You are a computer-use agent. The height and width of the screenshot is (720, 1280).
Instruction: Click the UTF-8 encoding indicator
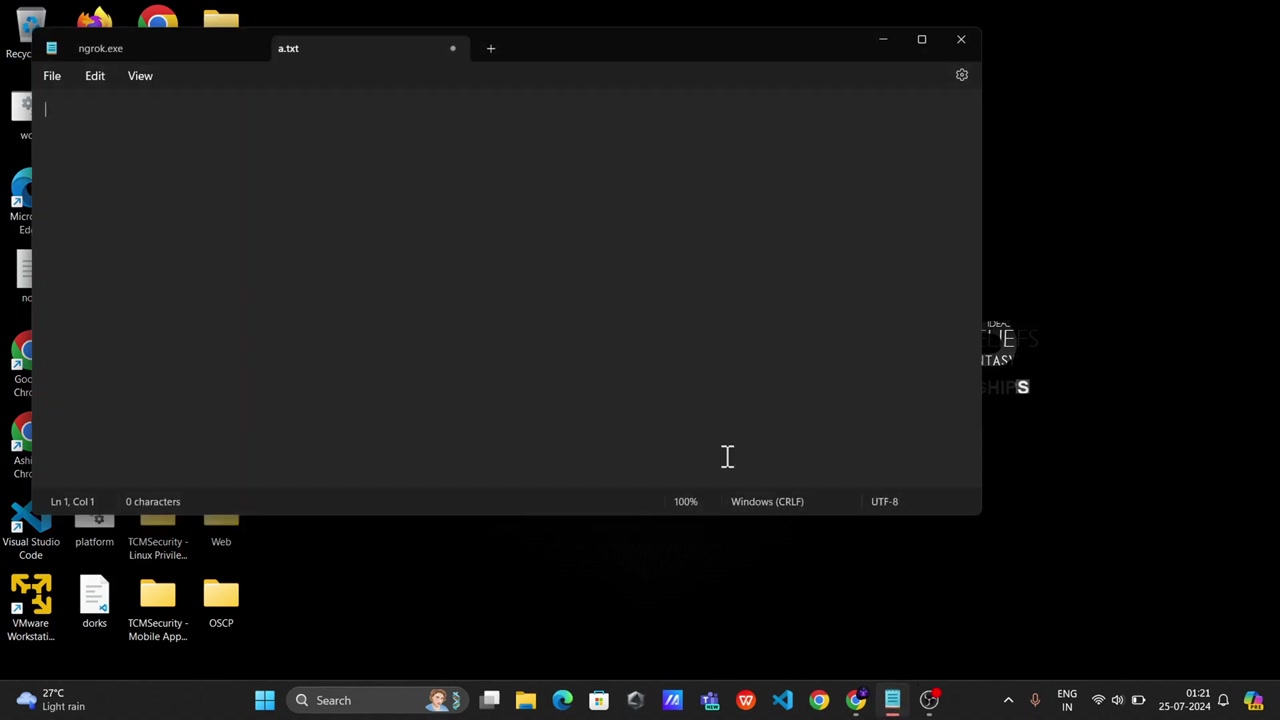coord(884,502)
